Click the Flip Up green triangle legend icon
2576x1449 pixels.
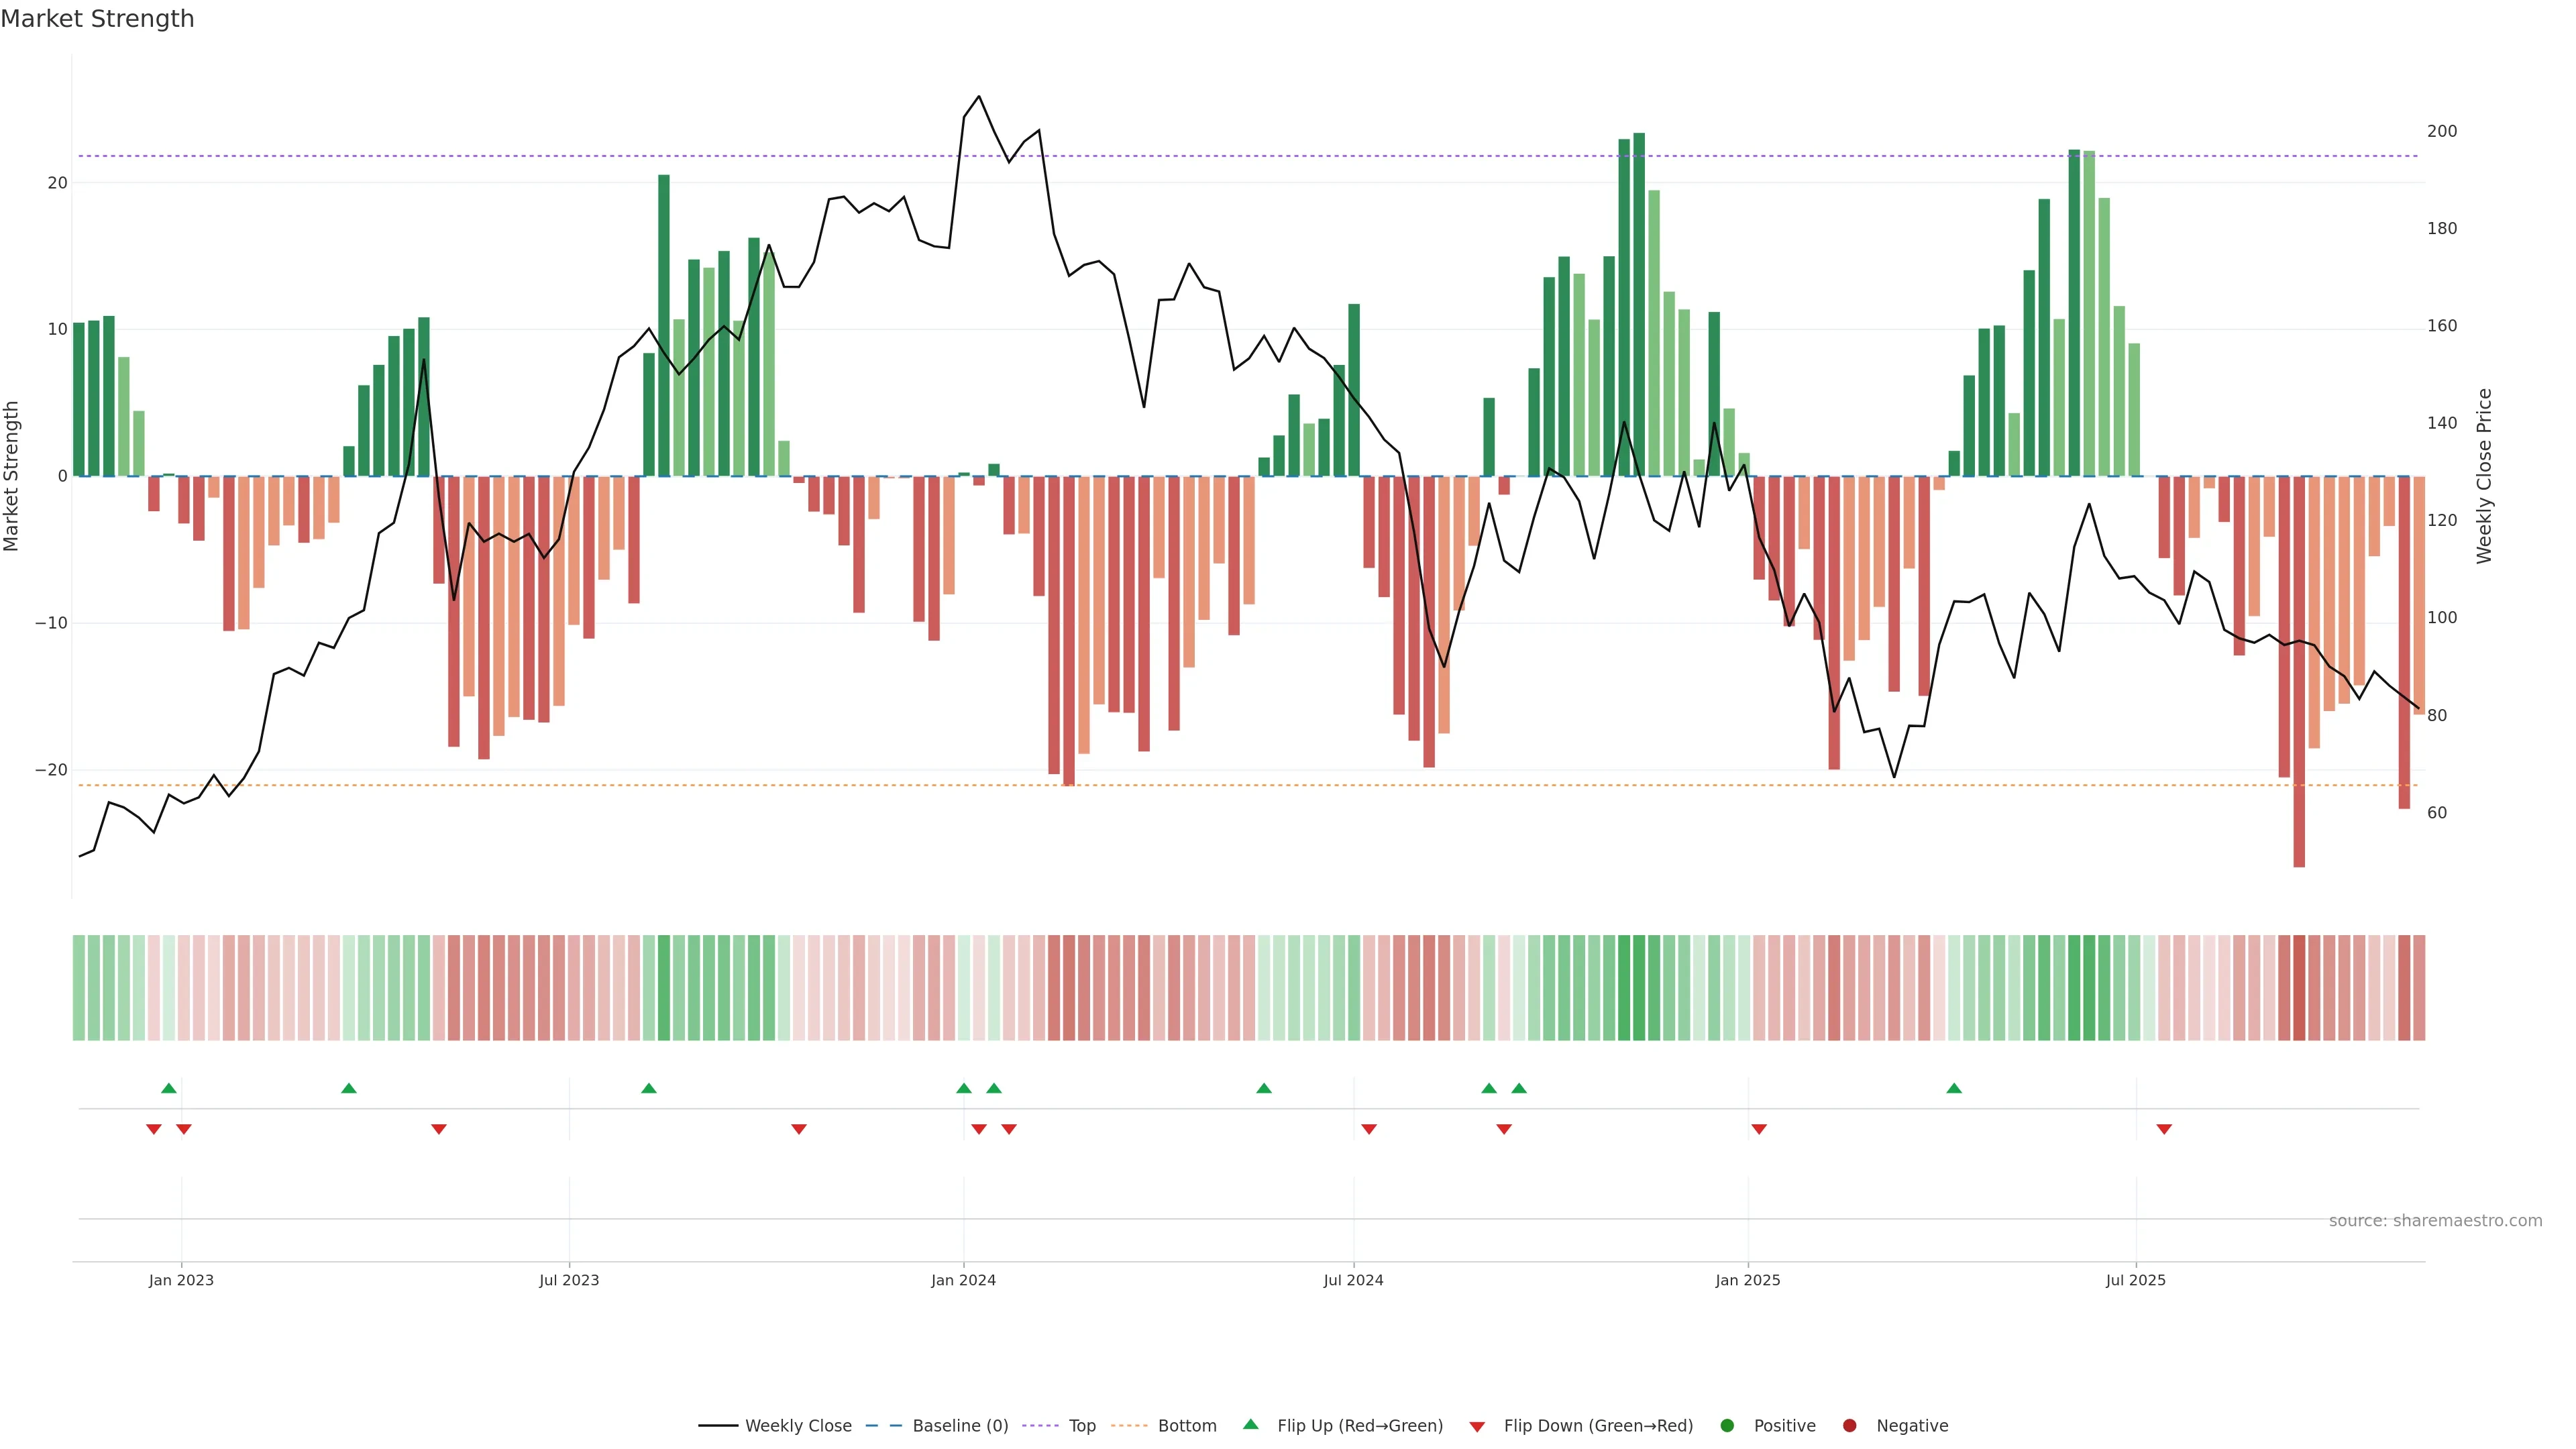click(1250, 1424)
